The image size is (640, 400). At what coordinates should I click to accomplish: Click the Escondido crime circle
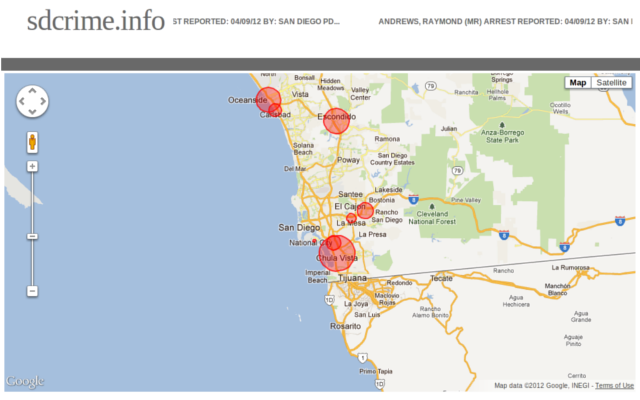click(x=336, y=121)
